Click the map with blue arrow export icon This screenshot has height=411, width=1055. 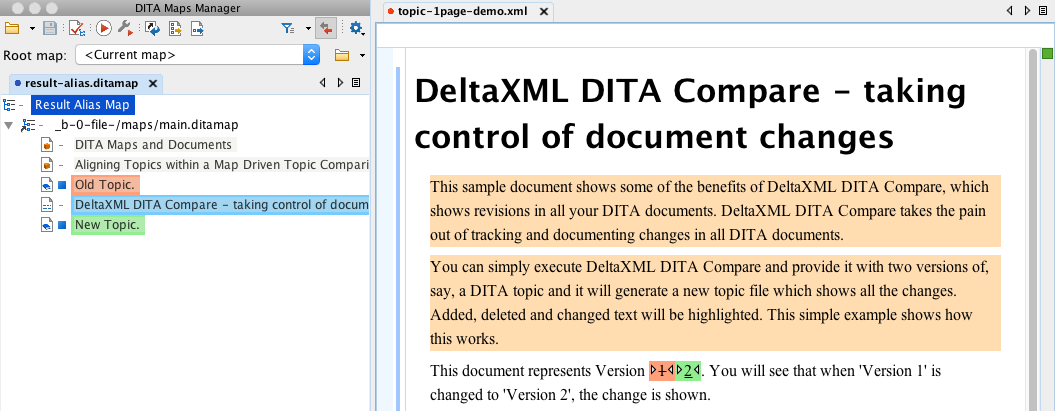pos(198,29)
